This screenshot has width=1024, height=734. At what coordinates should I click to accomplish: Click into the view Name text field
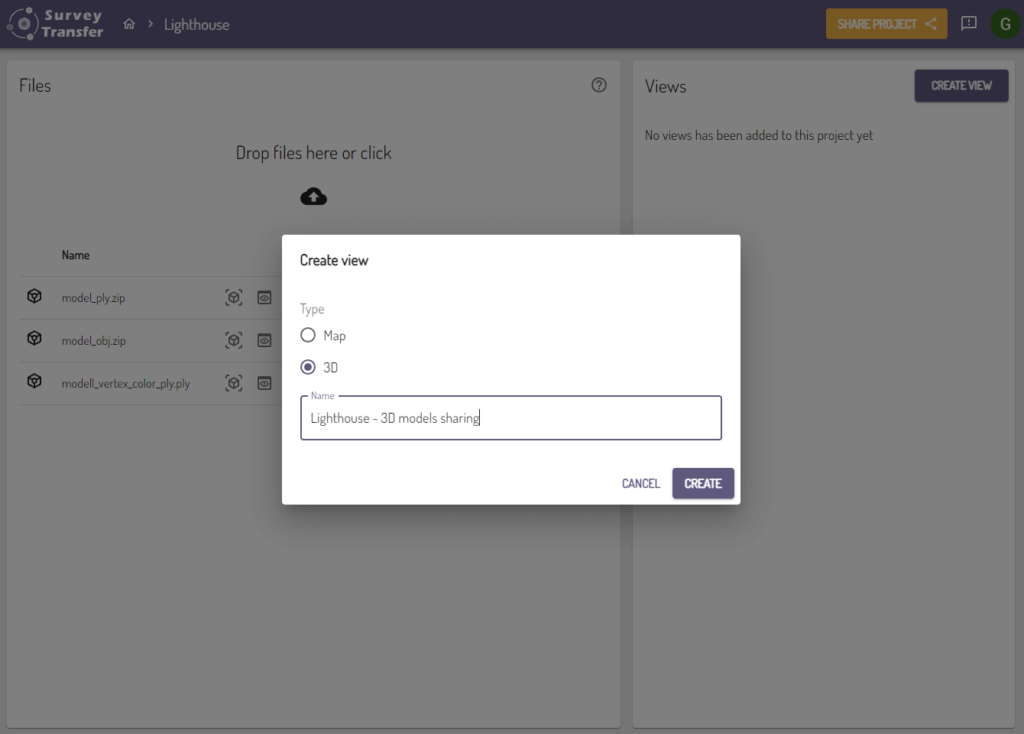(x=510, y=418)
